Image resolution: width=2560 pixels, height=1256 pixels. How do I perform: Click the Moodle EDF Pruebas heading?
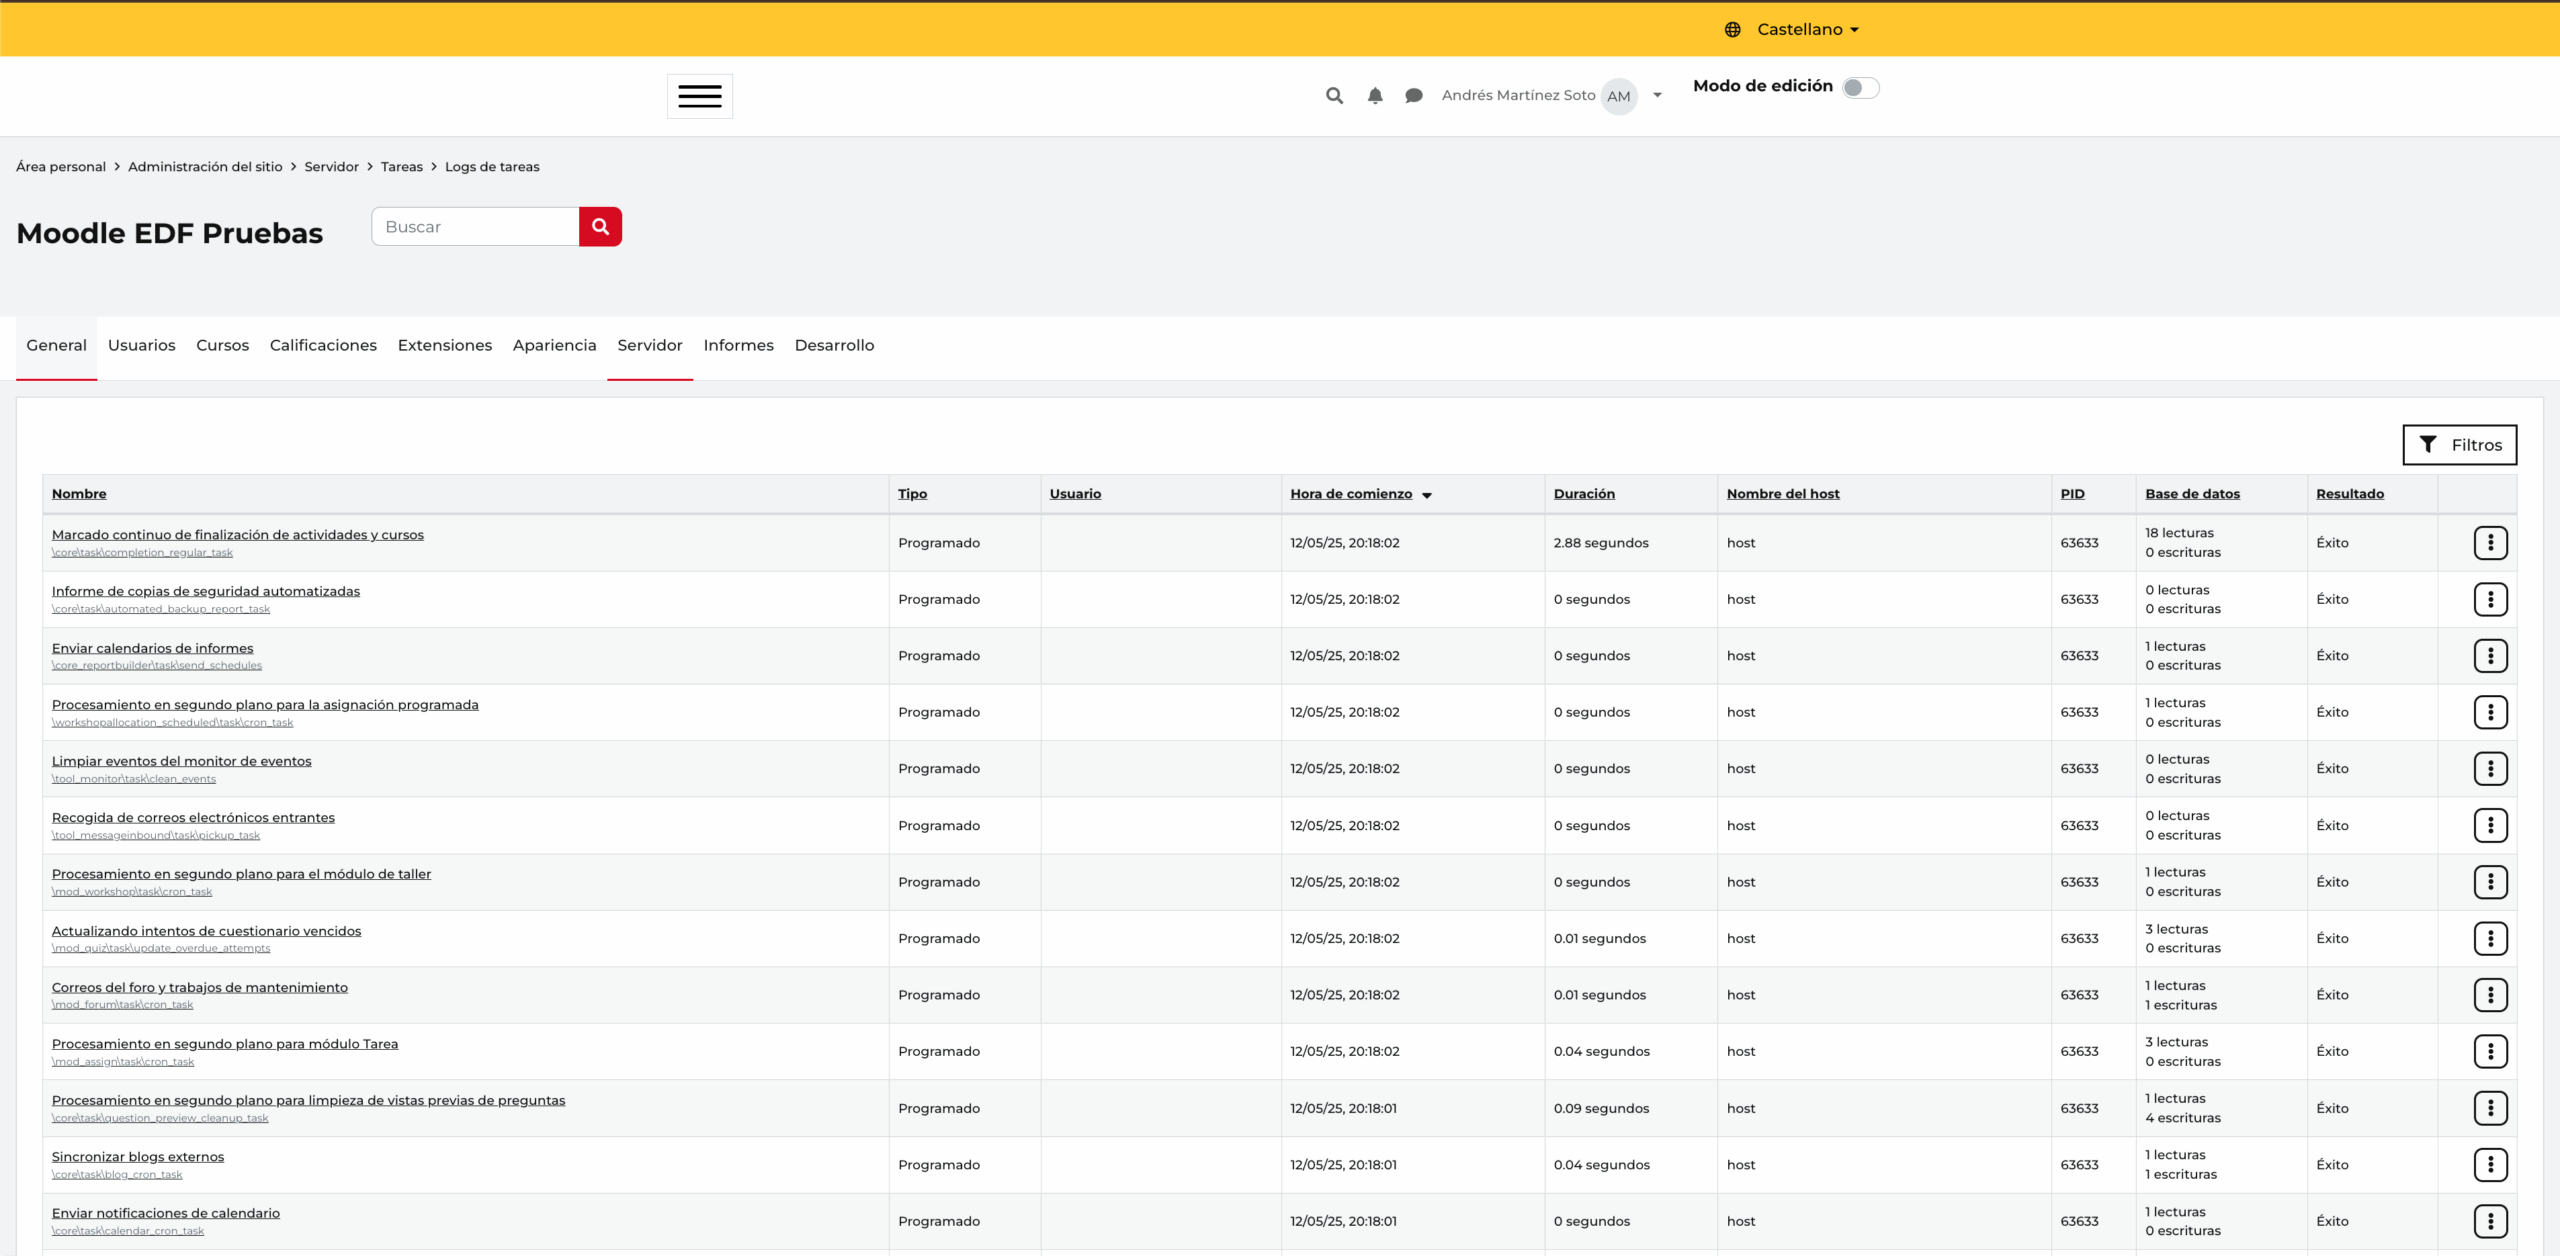coord(170,233)
